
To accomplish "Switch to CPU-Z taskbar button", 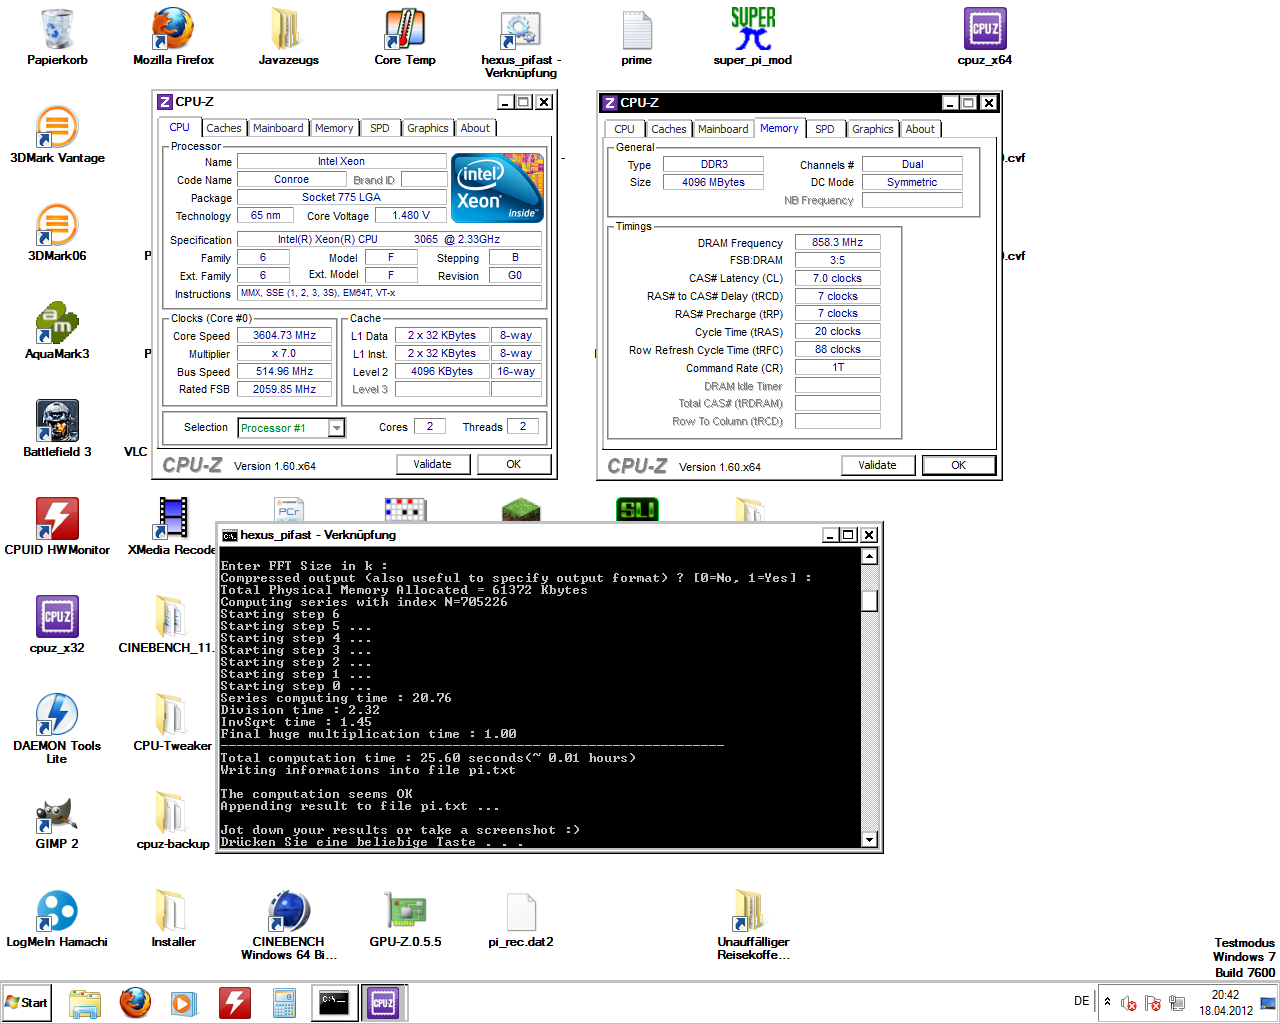I will click(383, 1003).
